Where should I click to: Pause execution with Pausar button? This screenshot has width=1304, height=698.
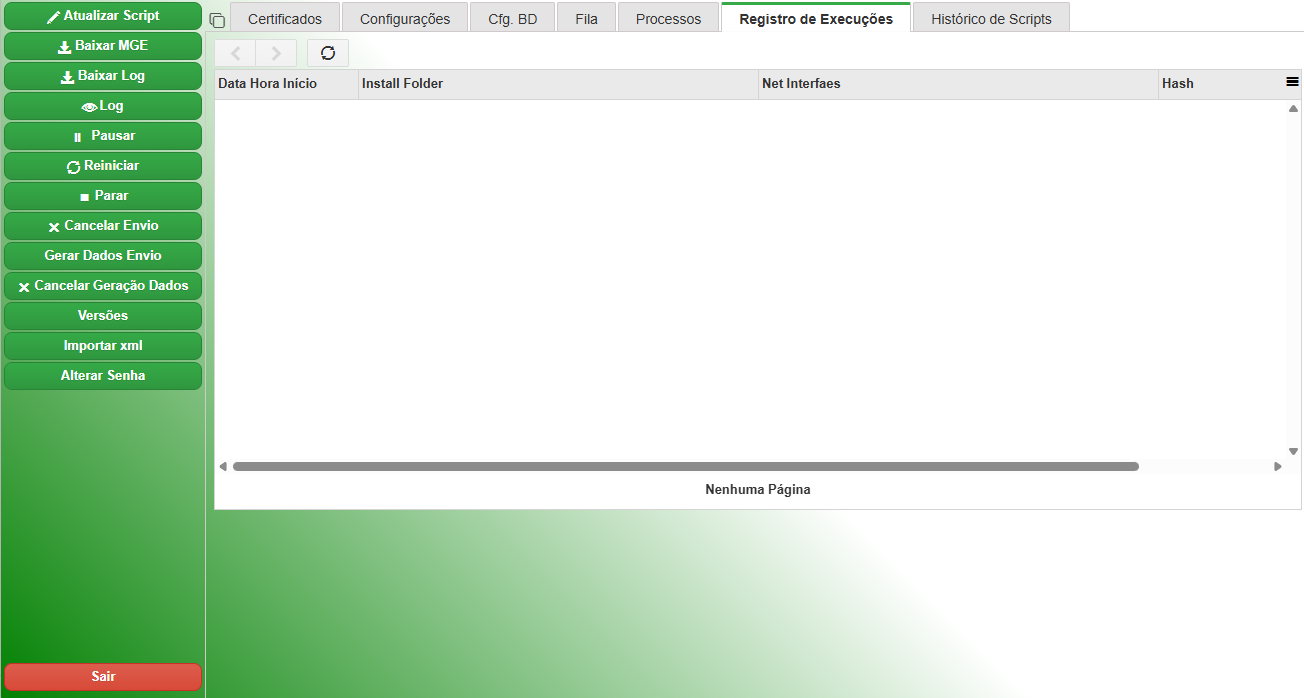pyautogui.click(x=103, y=136)
